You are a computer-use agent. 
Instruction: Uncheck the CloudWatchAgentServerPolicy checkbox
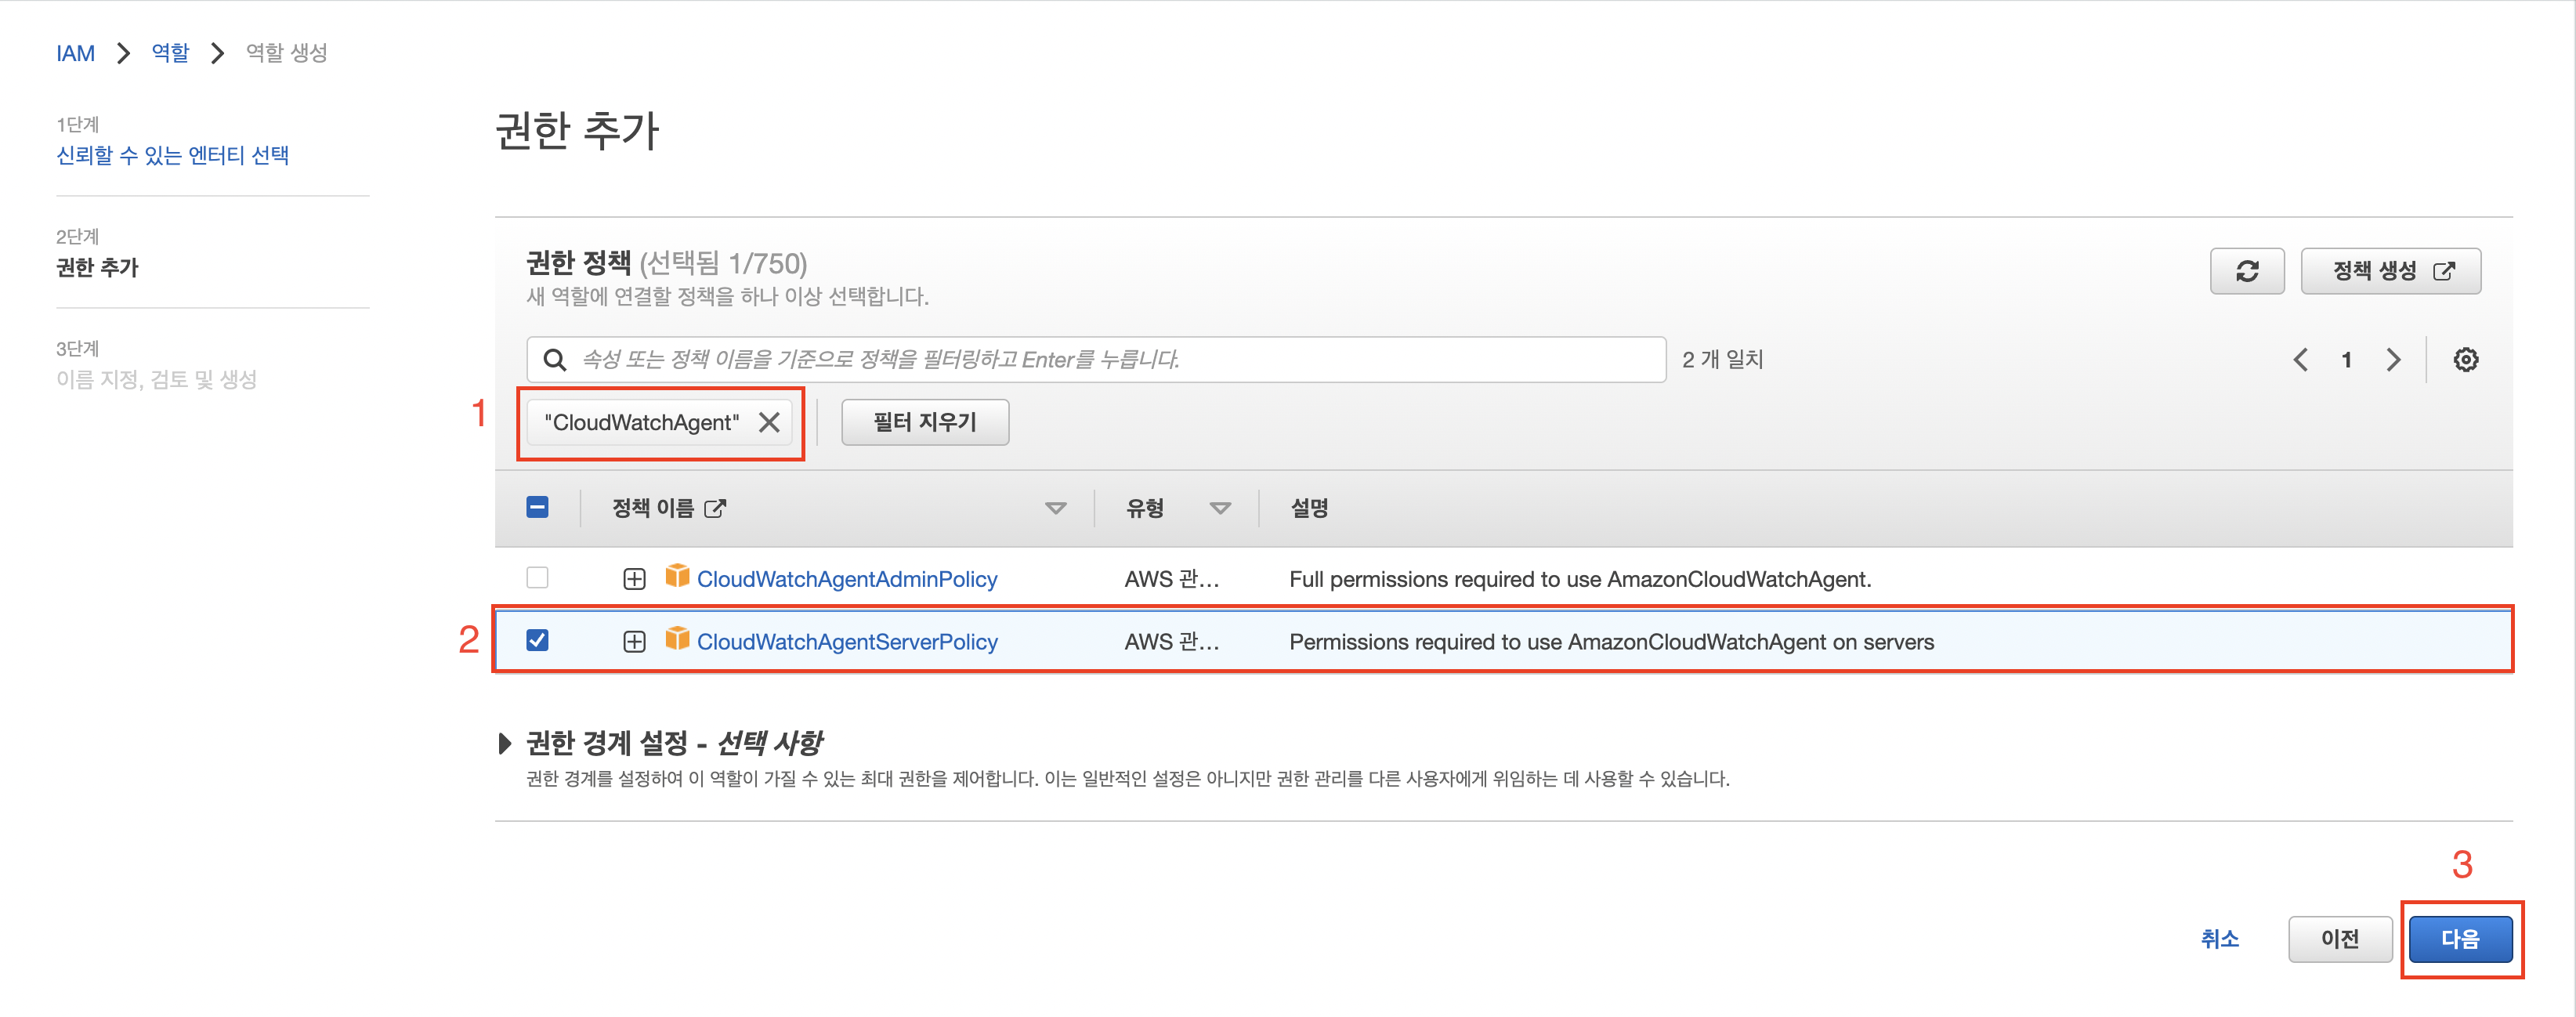coord(537,641)
